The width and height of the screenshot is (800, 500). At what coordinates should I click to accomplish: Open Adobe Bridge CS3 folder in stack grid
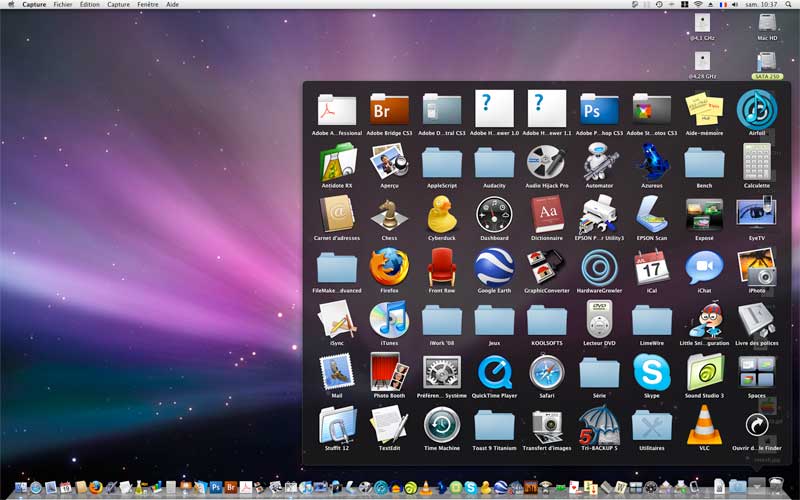389,109
